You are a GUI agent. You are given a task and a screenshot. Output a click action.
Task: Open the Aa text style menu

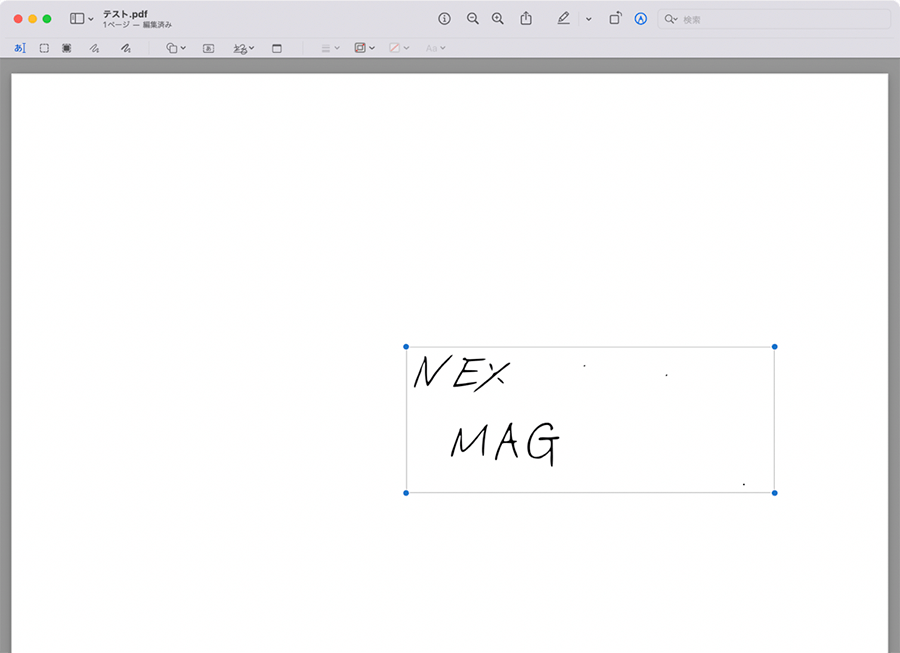435,48
